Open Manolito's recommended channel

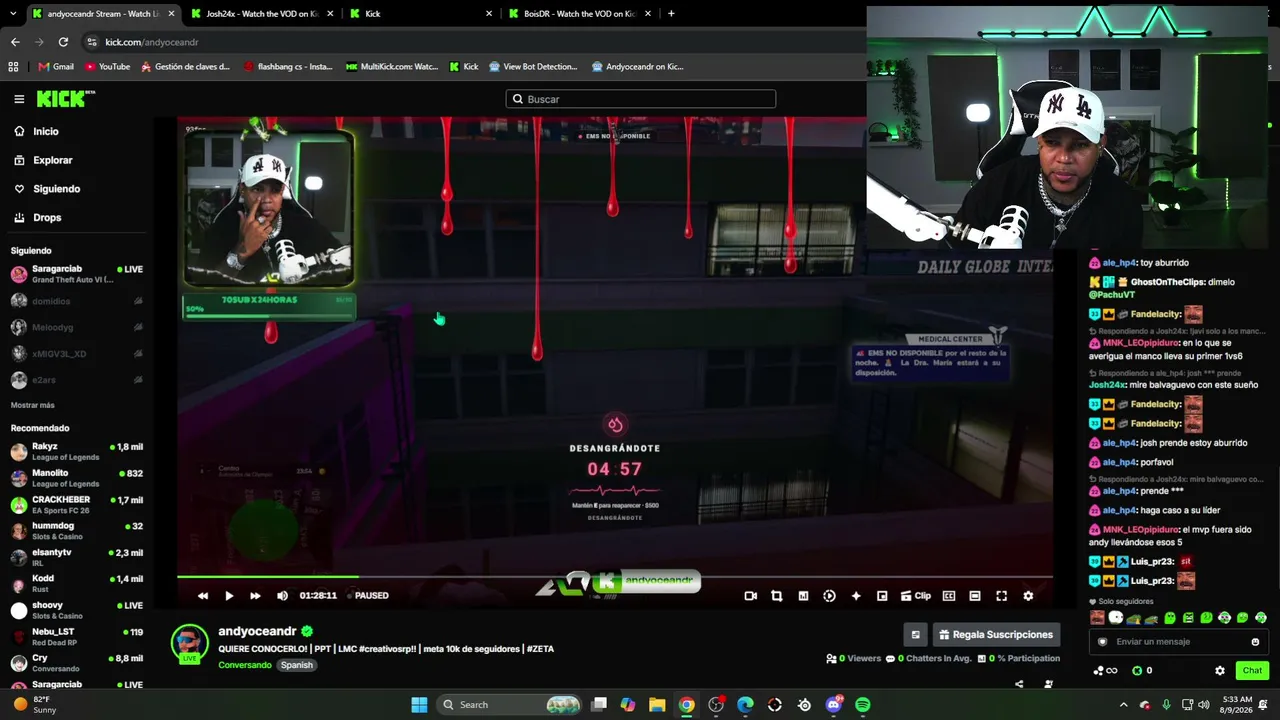77,478
